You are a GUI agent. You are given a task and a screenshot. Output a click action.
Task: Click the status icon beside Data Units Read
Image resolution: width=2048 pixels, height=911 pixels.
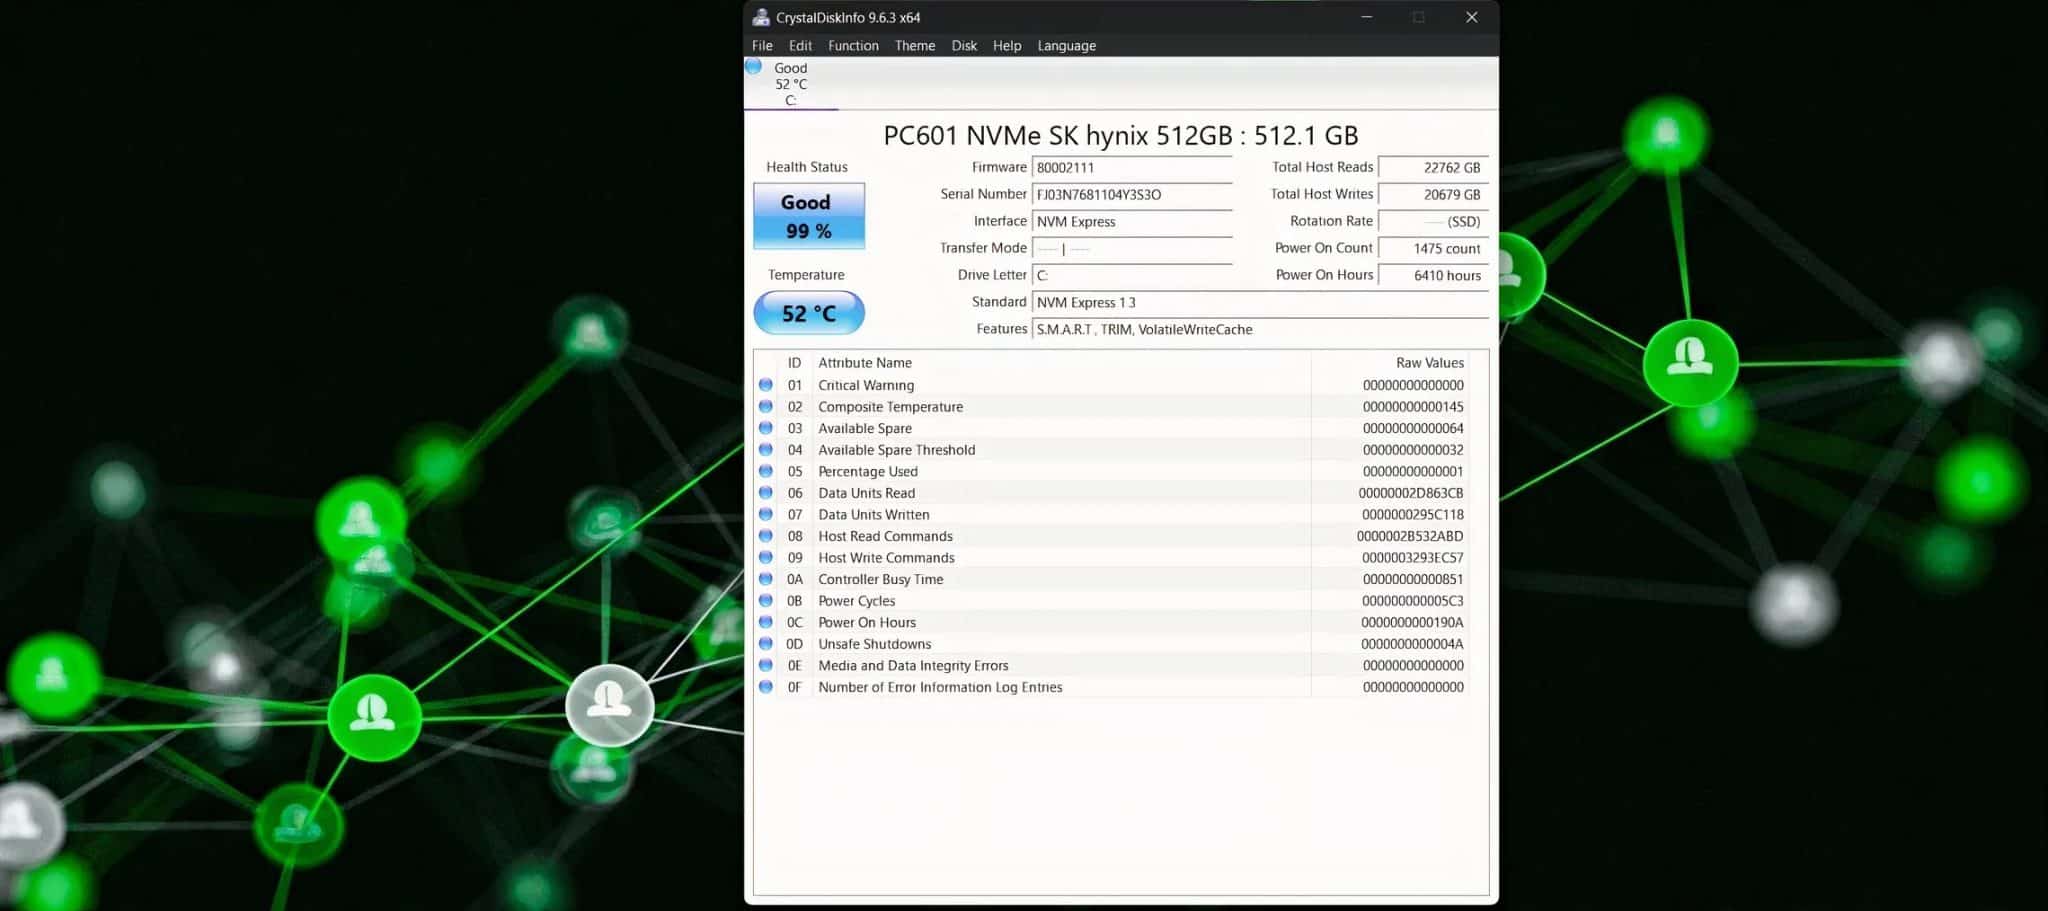pyautogui.click(x=765, y=492)
